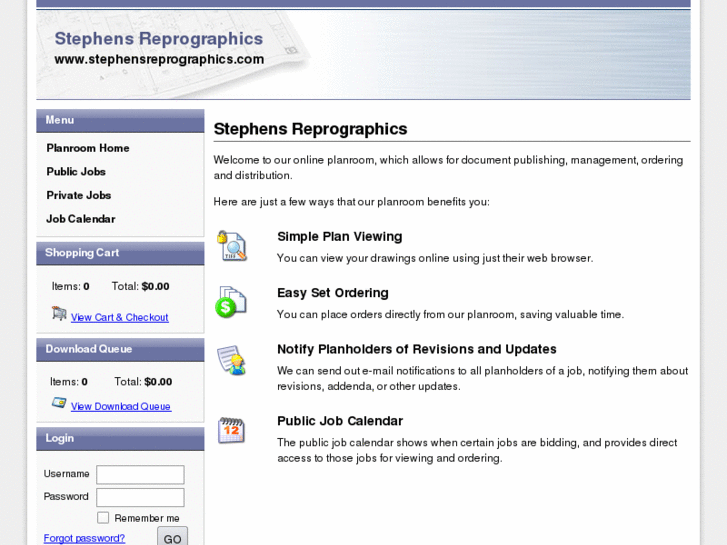Open View Download Queue link
Viewport: 727px width, 545px height.
pos(121,406)
